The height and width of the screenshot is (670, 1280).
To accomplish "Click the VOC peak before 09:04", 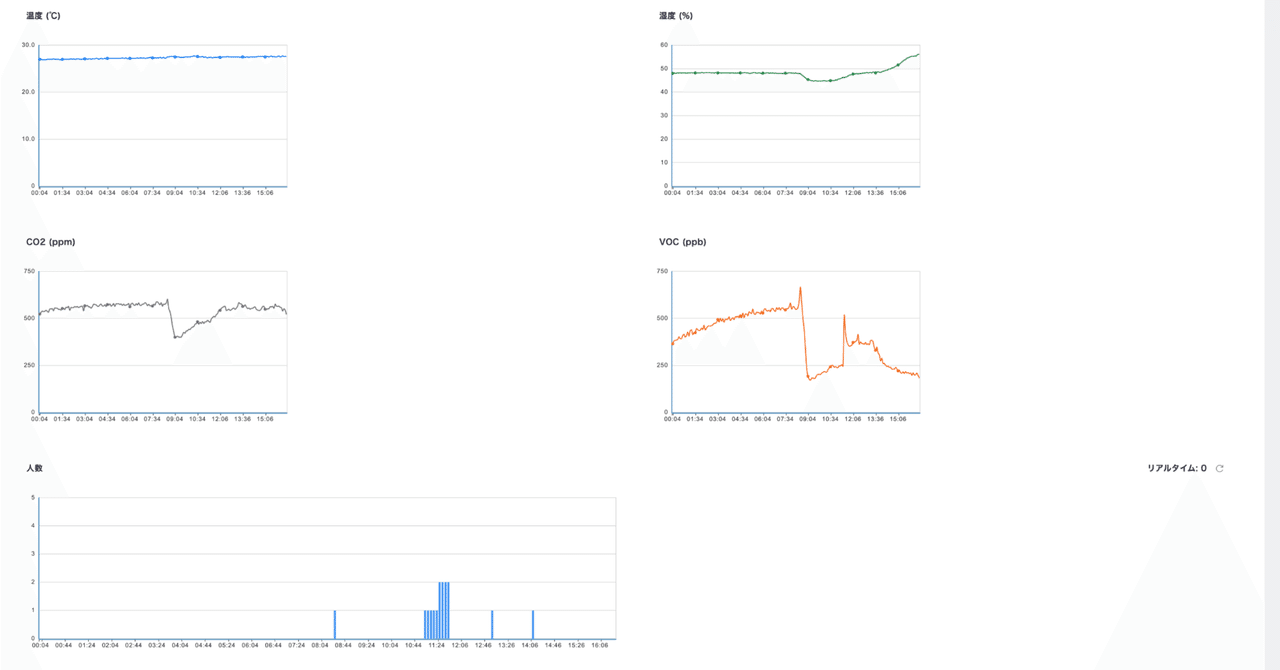I will click(x=800, y=289).
